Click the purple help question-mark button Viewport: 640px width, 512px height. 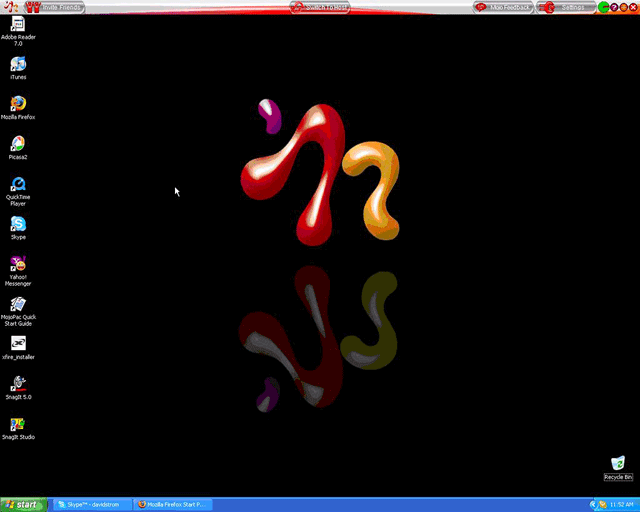(x=614, y=7)
